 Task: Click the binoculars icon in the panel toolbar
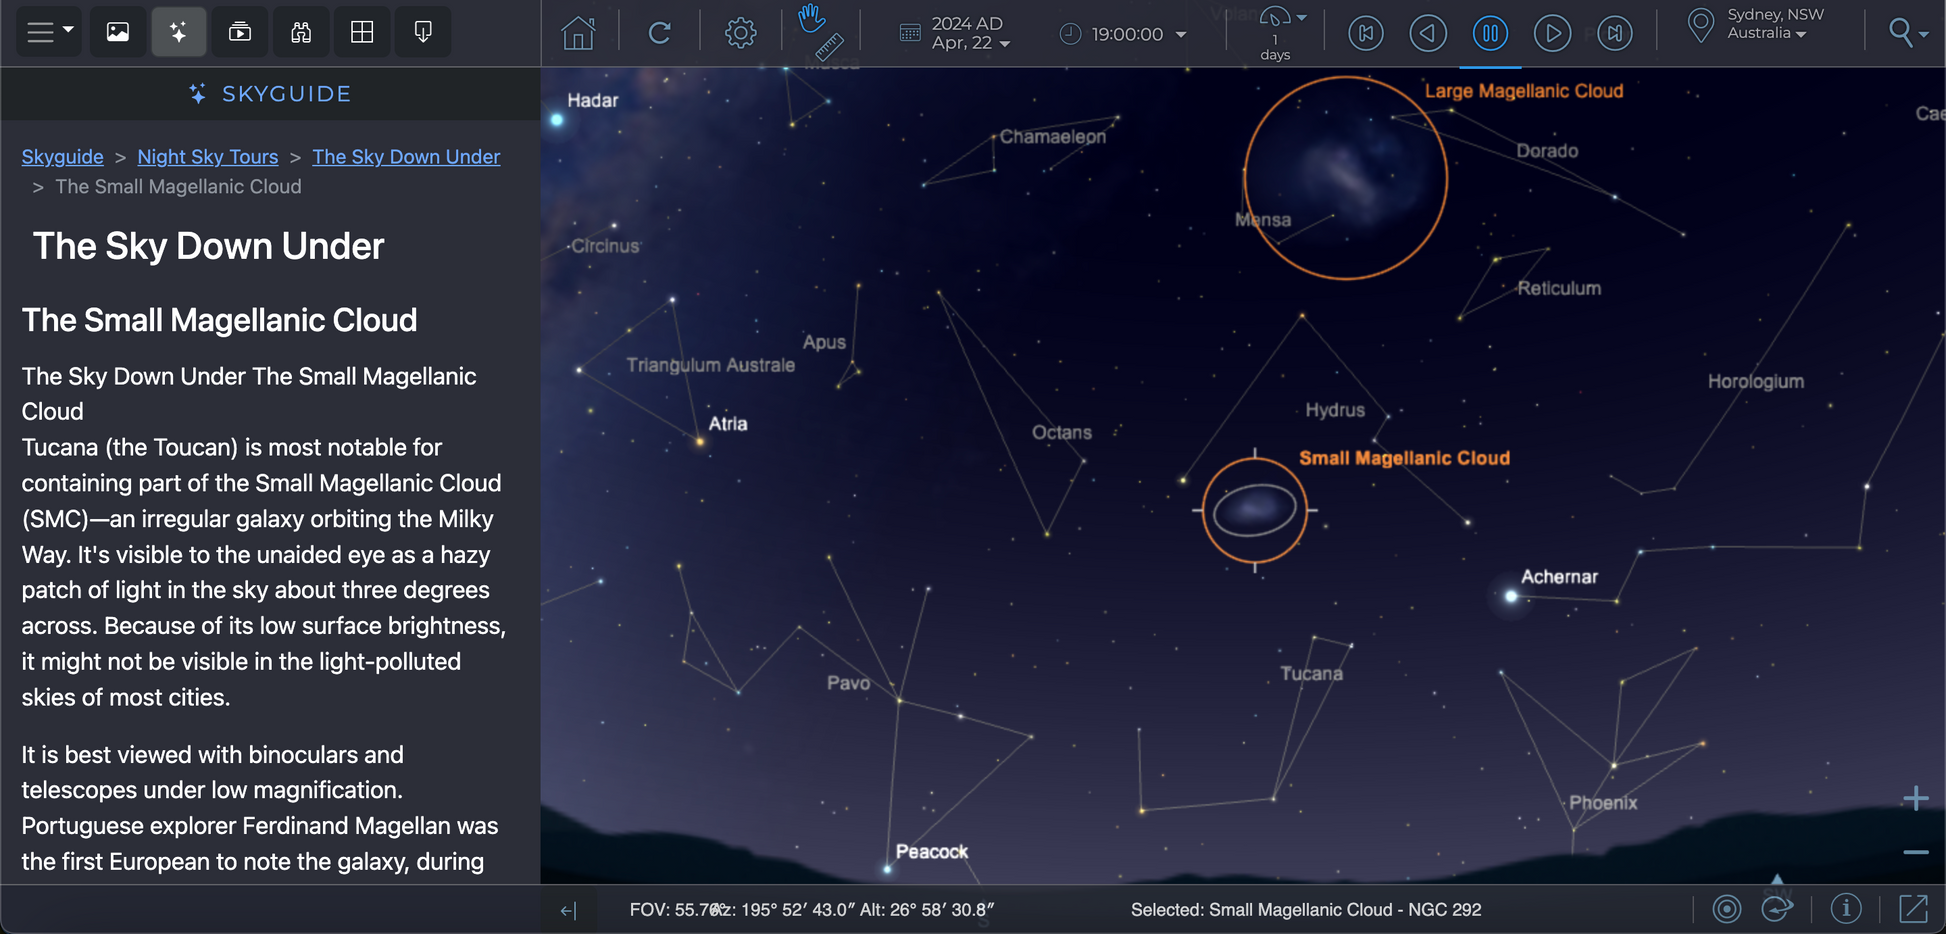pos(301,32)
